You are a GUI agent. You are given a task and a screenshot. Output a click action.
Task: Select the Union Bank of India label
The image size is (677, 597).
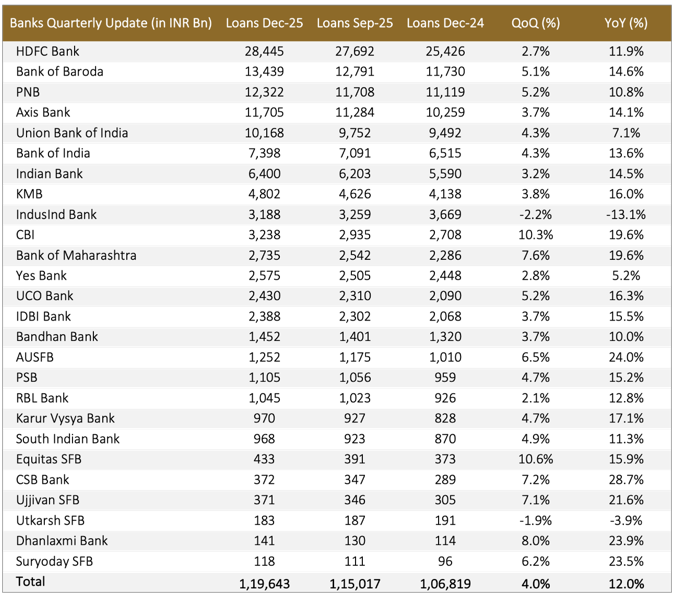click(72, 133)
